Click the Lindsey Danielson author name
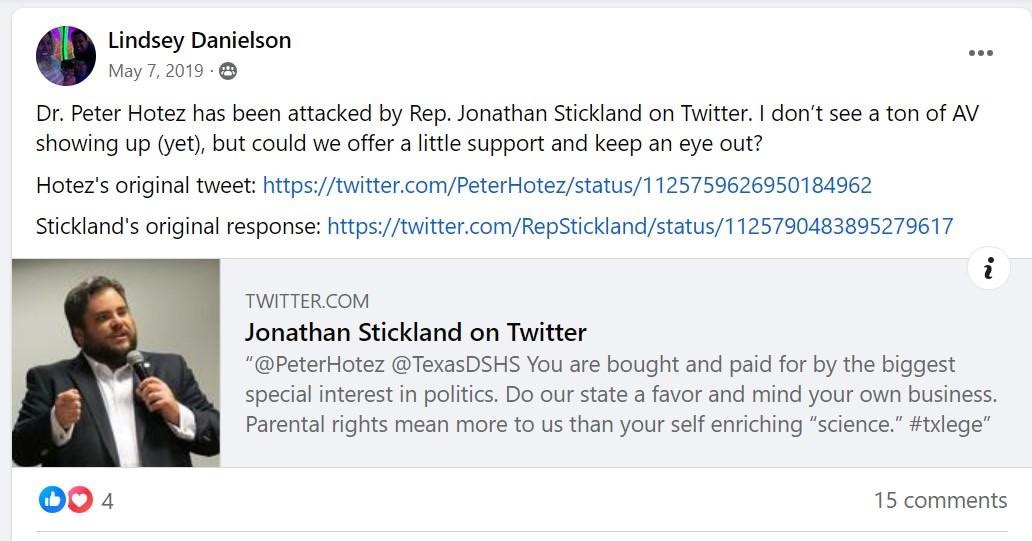This screenshot has height=541, width=1032. (199, 40)
